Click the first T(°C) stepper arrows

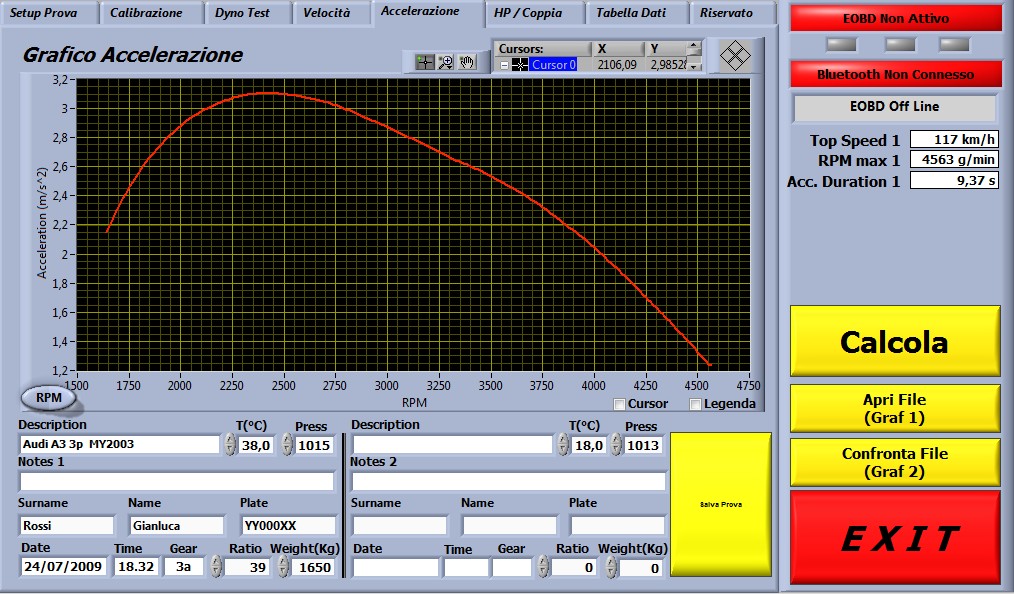(x=230, y=445)
